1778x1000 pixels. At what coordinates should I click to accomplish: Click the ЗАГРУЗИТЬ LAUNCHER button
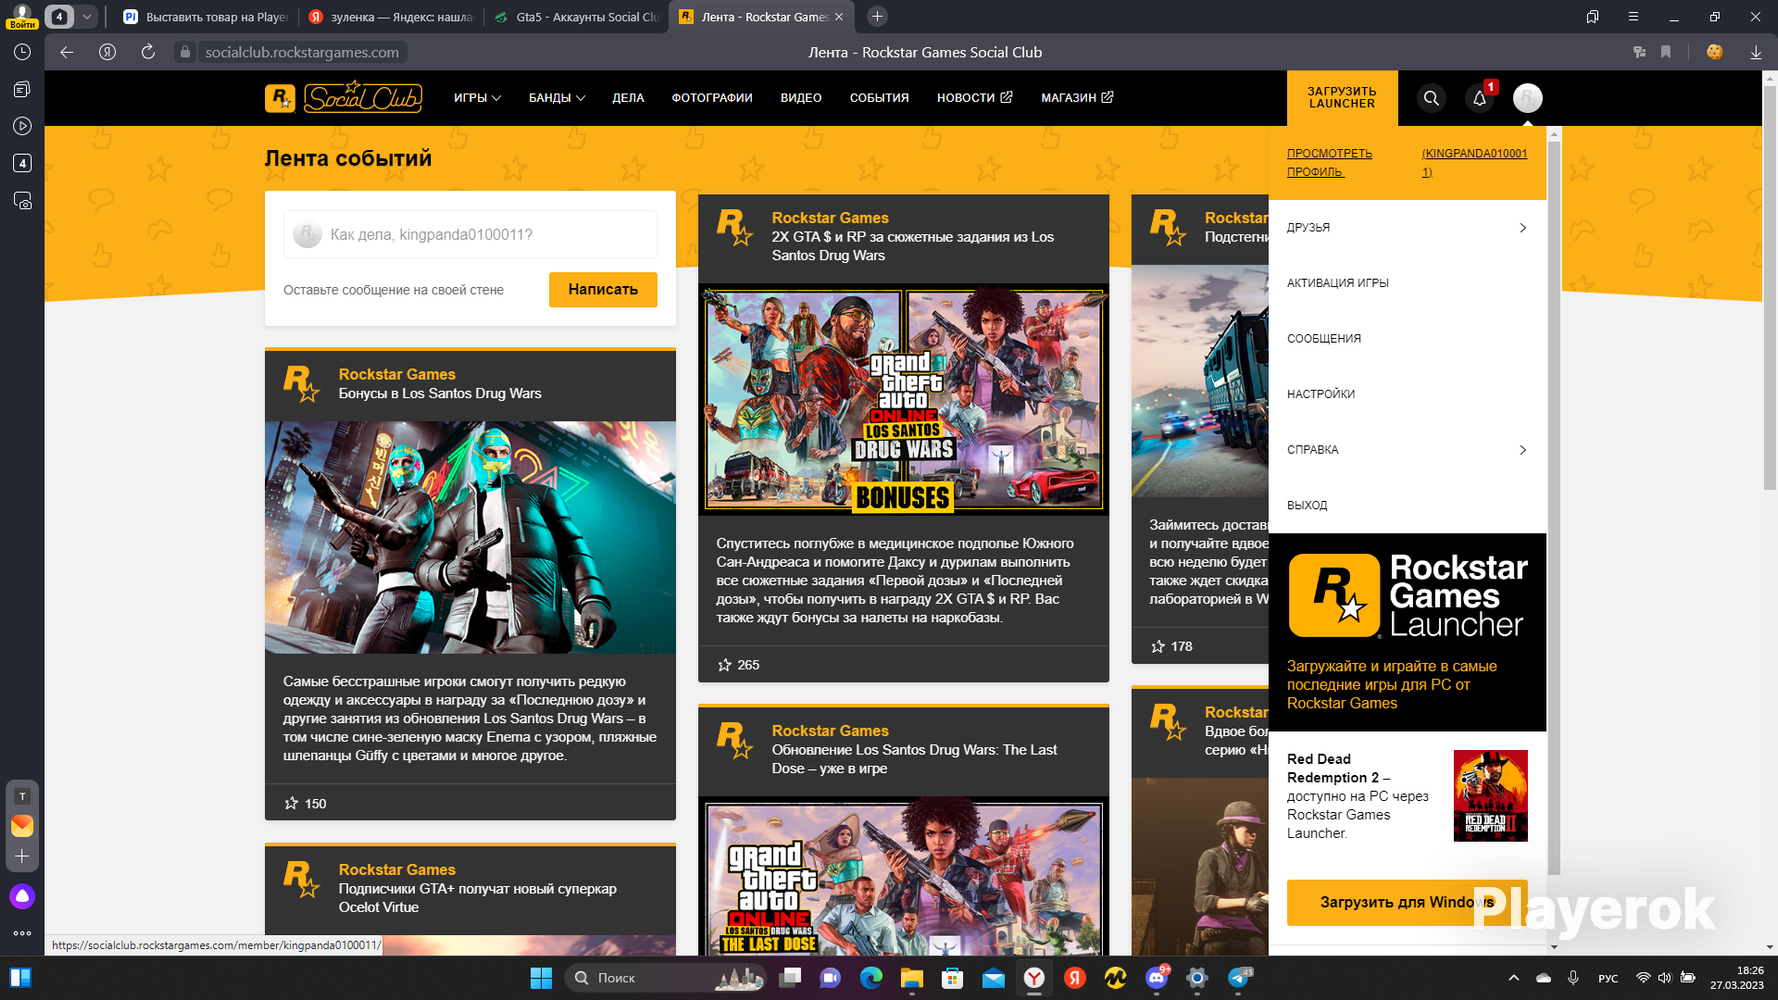pos(1342,98)
